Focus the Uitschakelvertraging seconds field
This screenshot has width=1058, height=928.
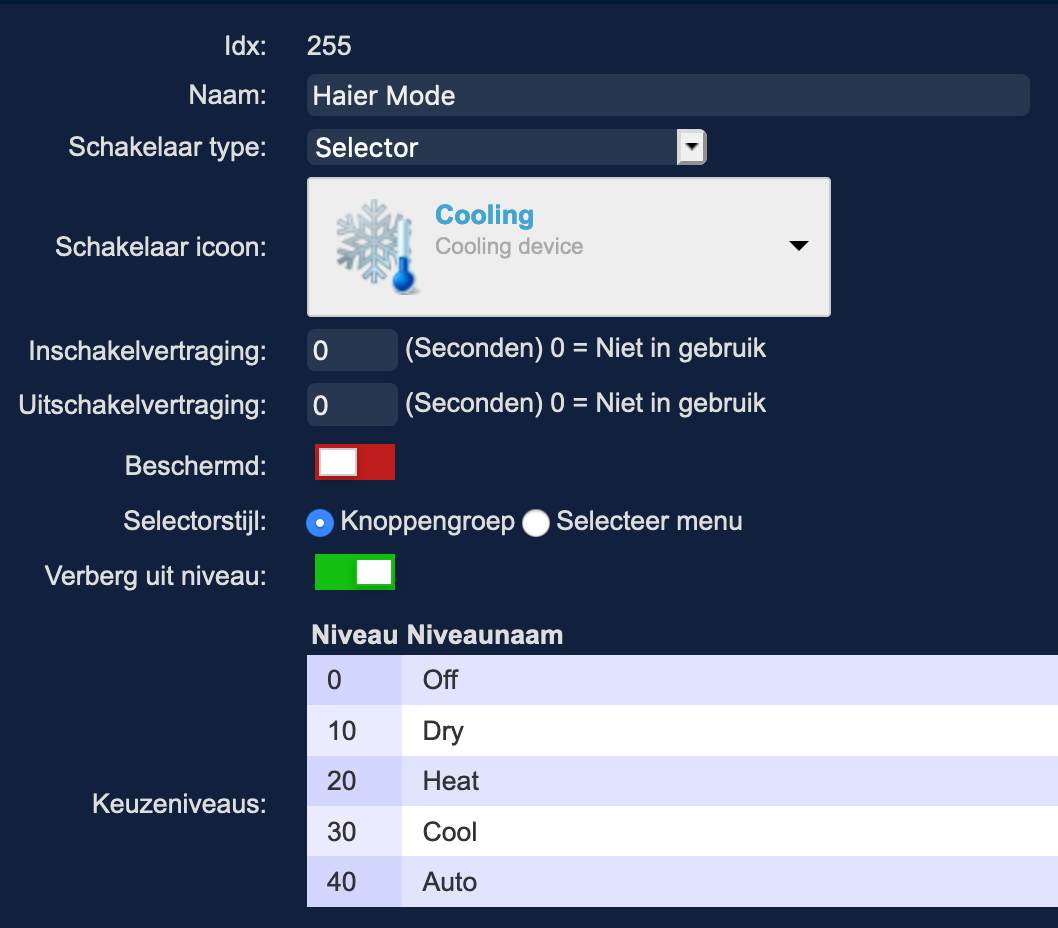coord(352,405)
